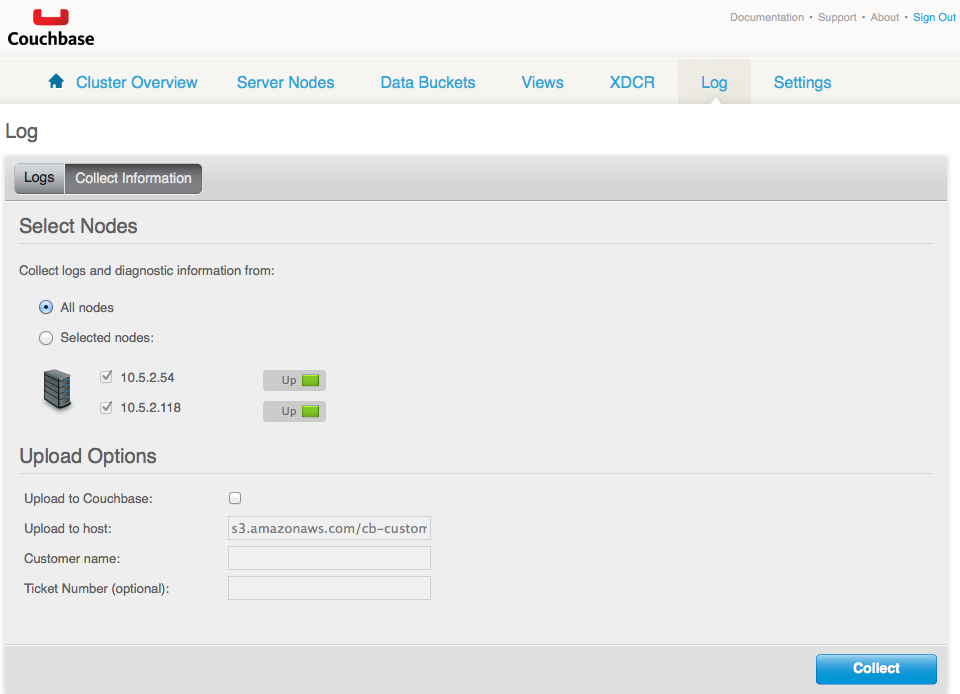Click the server rack icon
The height and width of the screenshot is (694, 960).
pyautogui.click(x=58, y=389)
